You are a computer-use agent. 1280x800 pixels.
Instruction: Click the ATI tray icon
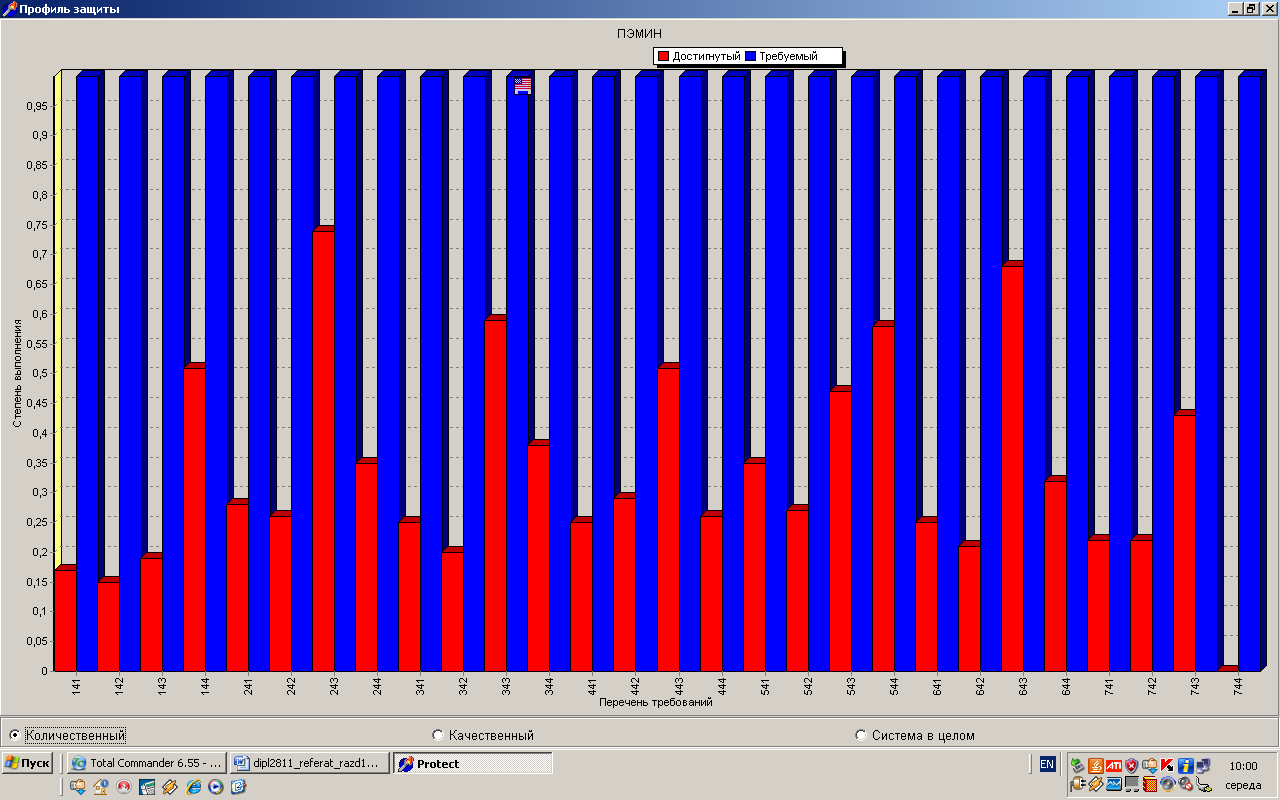pyautogui.click(x=1113, y=766)
